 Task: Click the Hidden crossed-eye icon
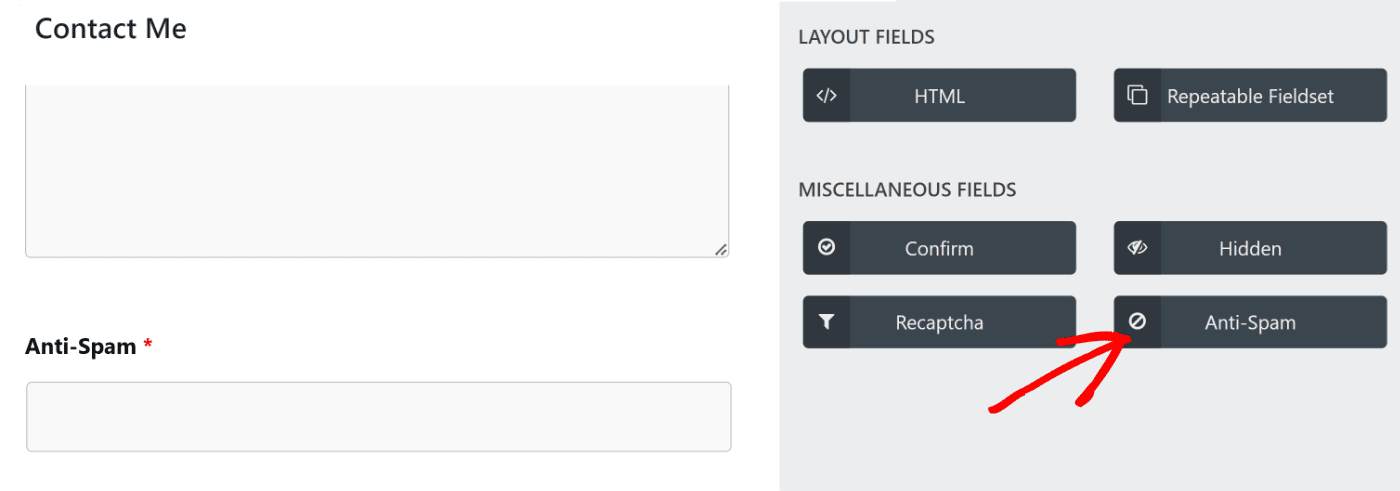point(1137,248)
